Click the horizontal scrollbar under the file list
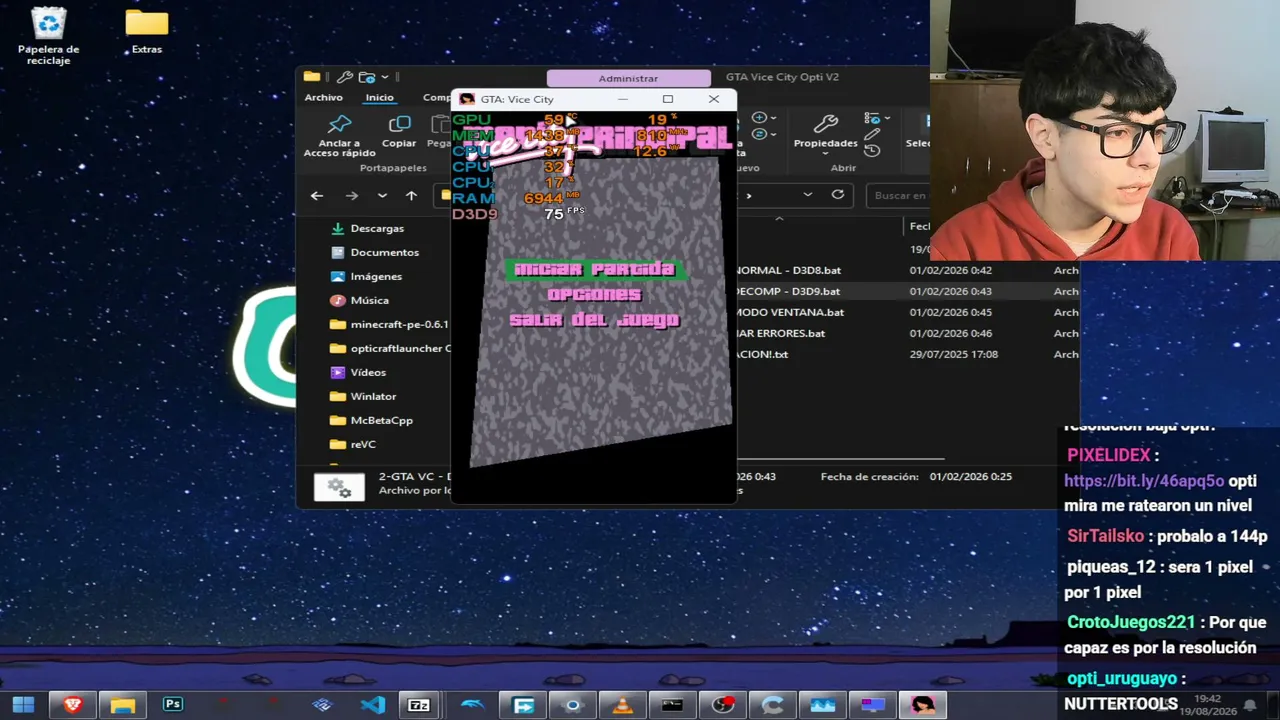The height and width of the screenshot is (720, 1280). [x=840, y=459]
